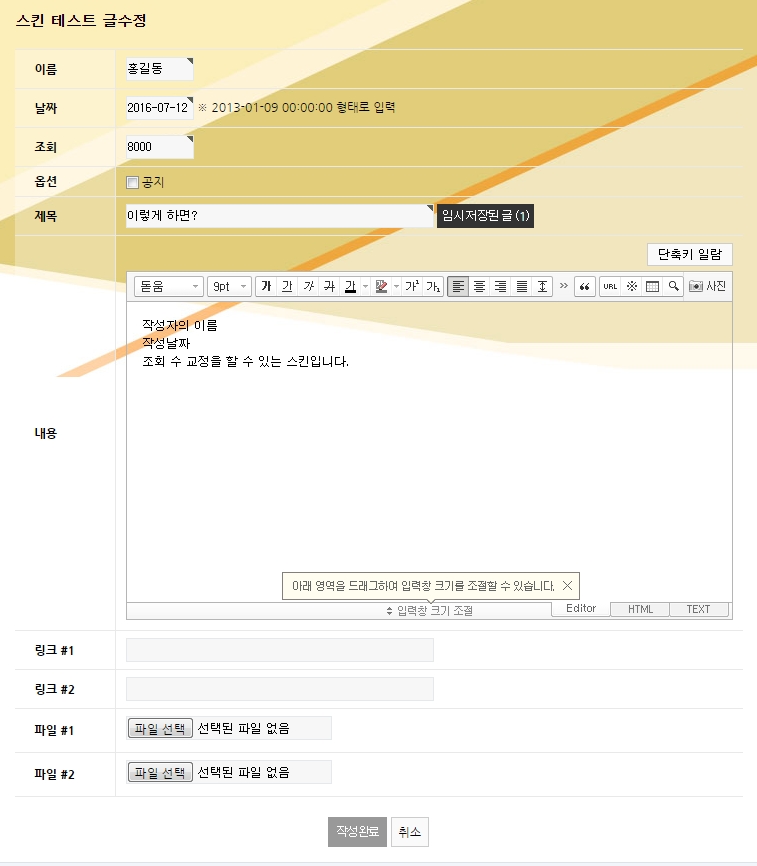Apply italic formatting in editor toolbar
The width and height of the screenshot is (757, 866).
click(308, 286)
